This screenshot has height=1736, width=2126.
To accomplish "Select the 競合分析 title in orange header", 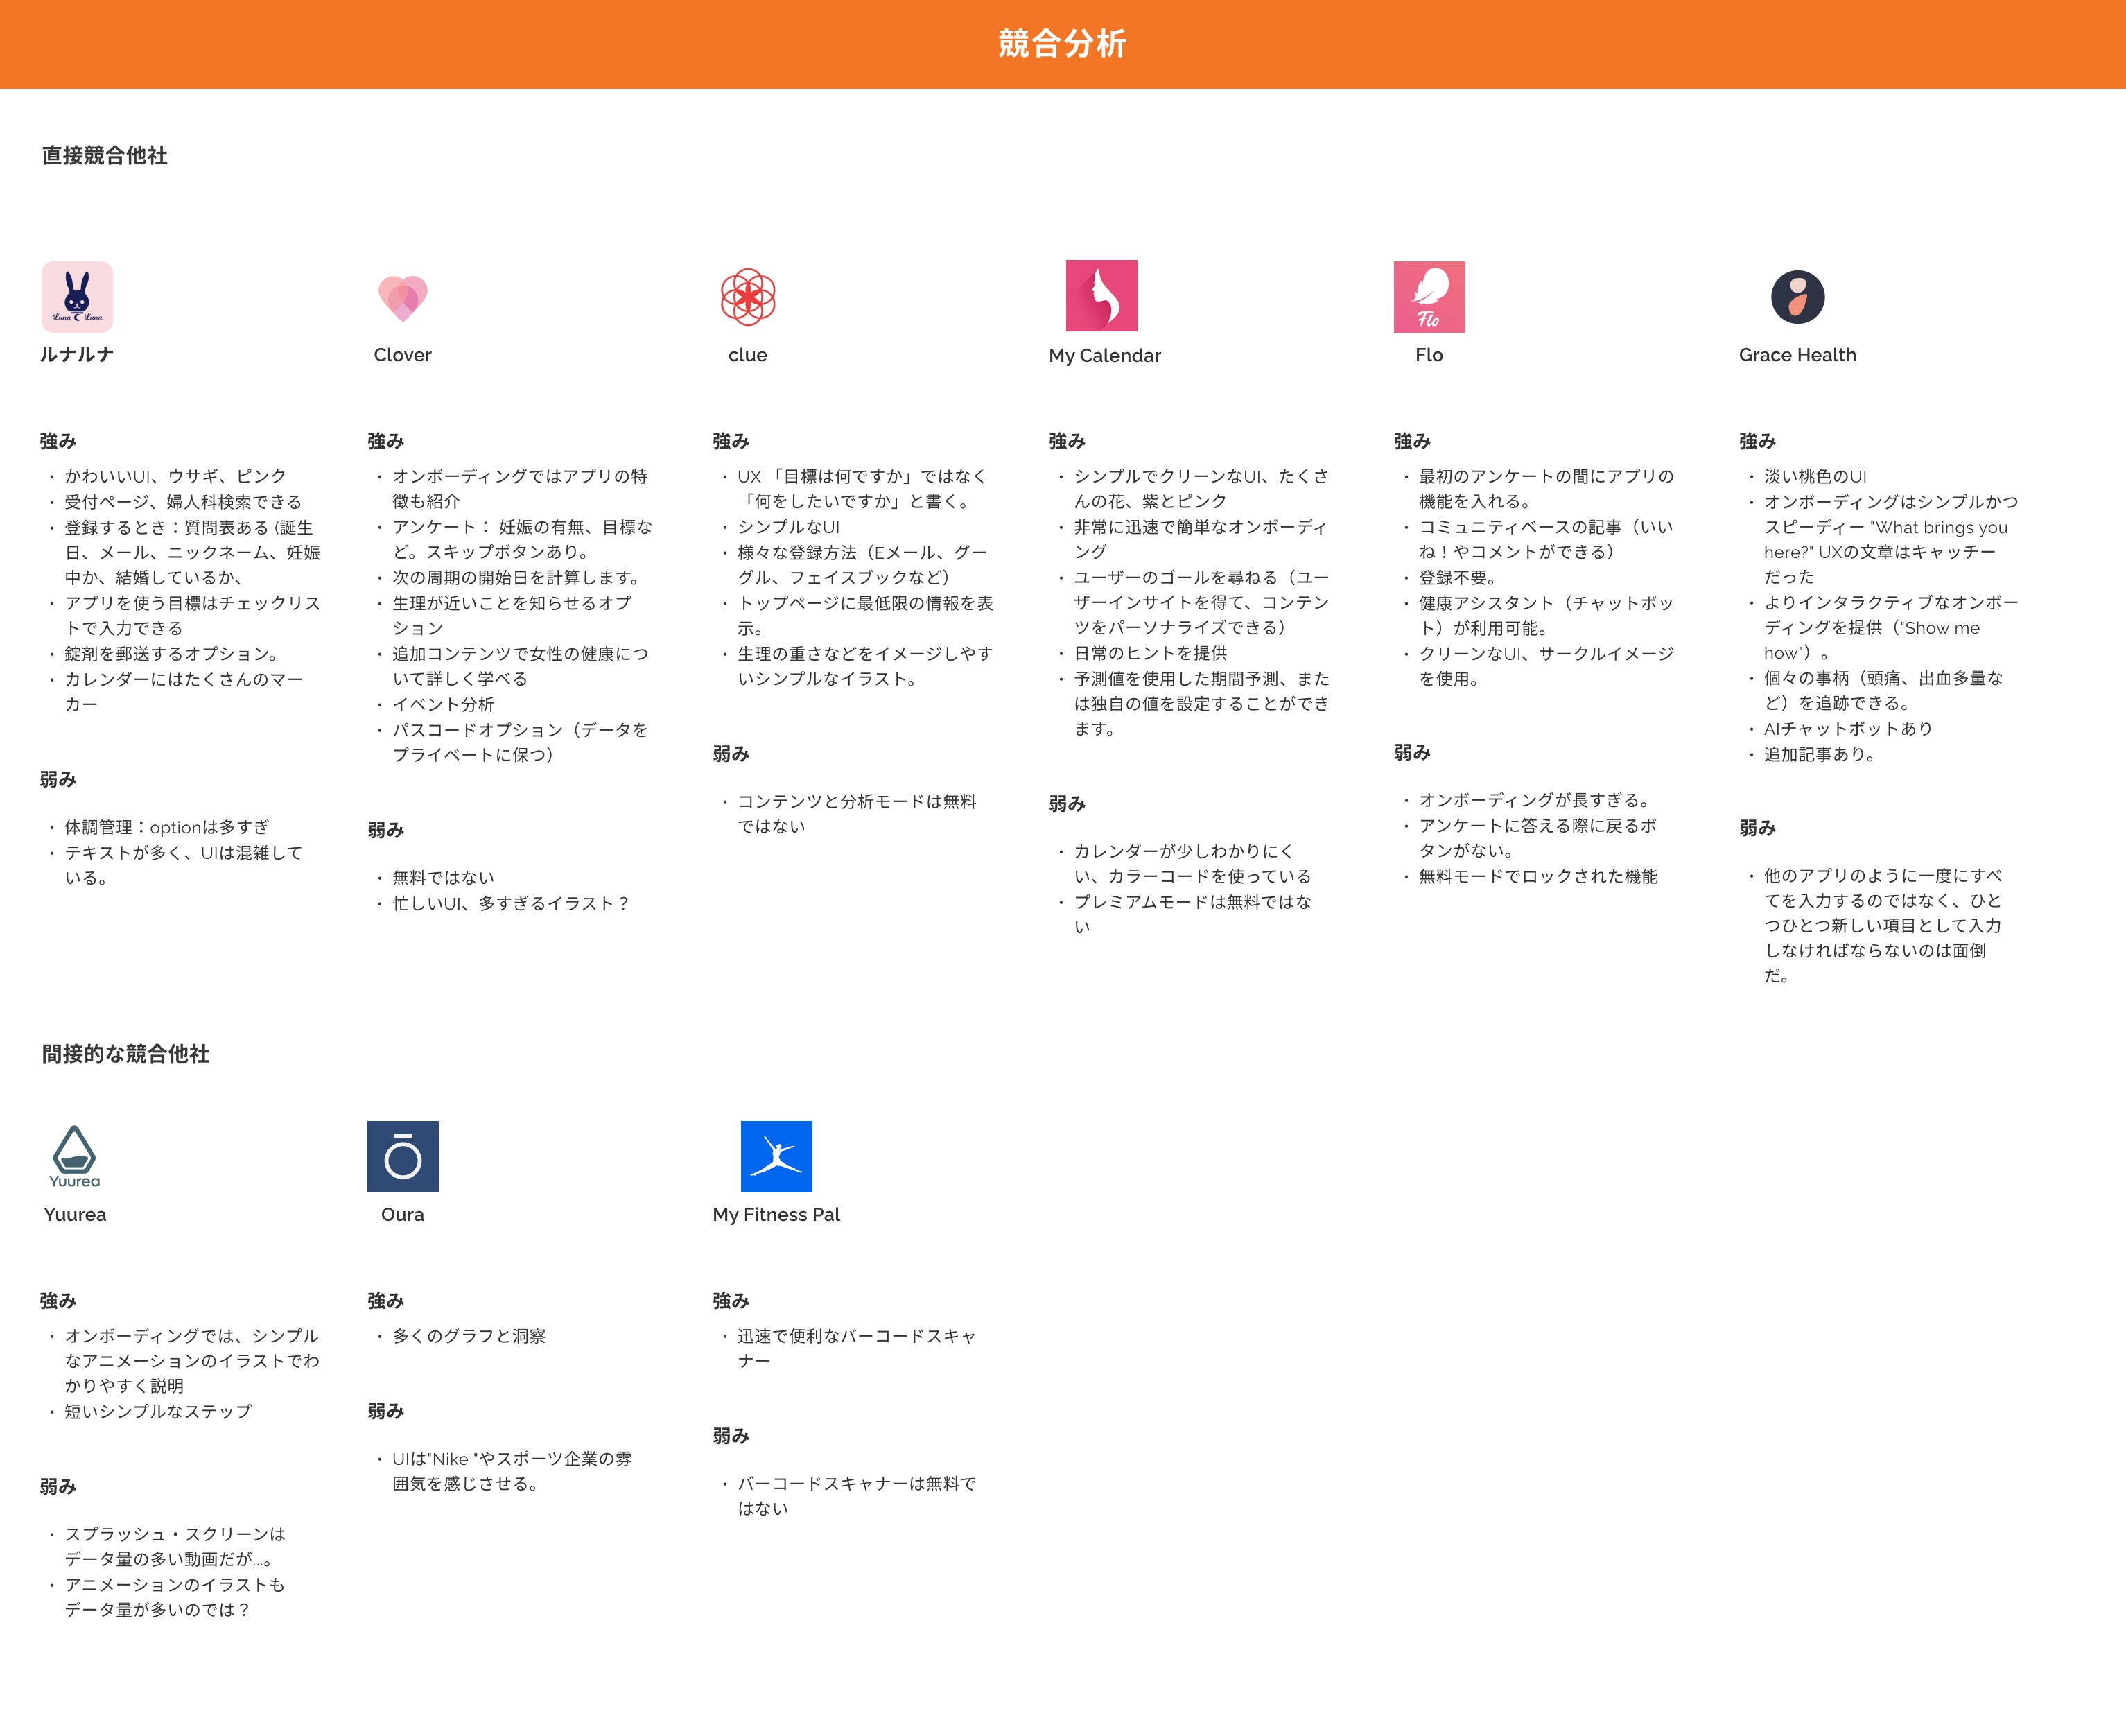I will [x=1062, y=44].
